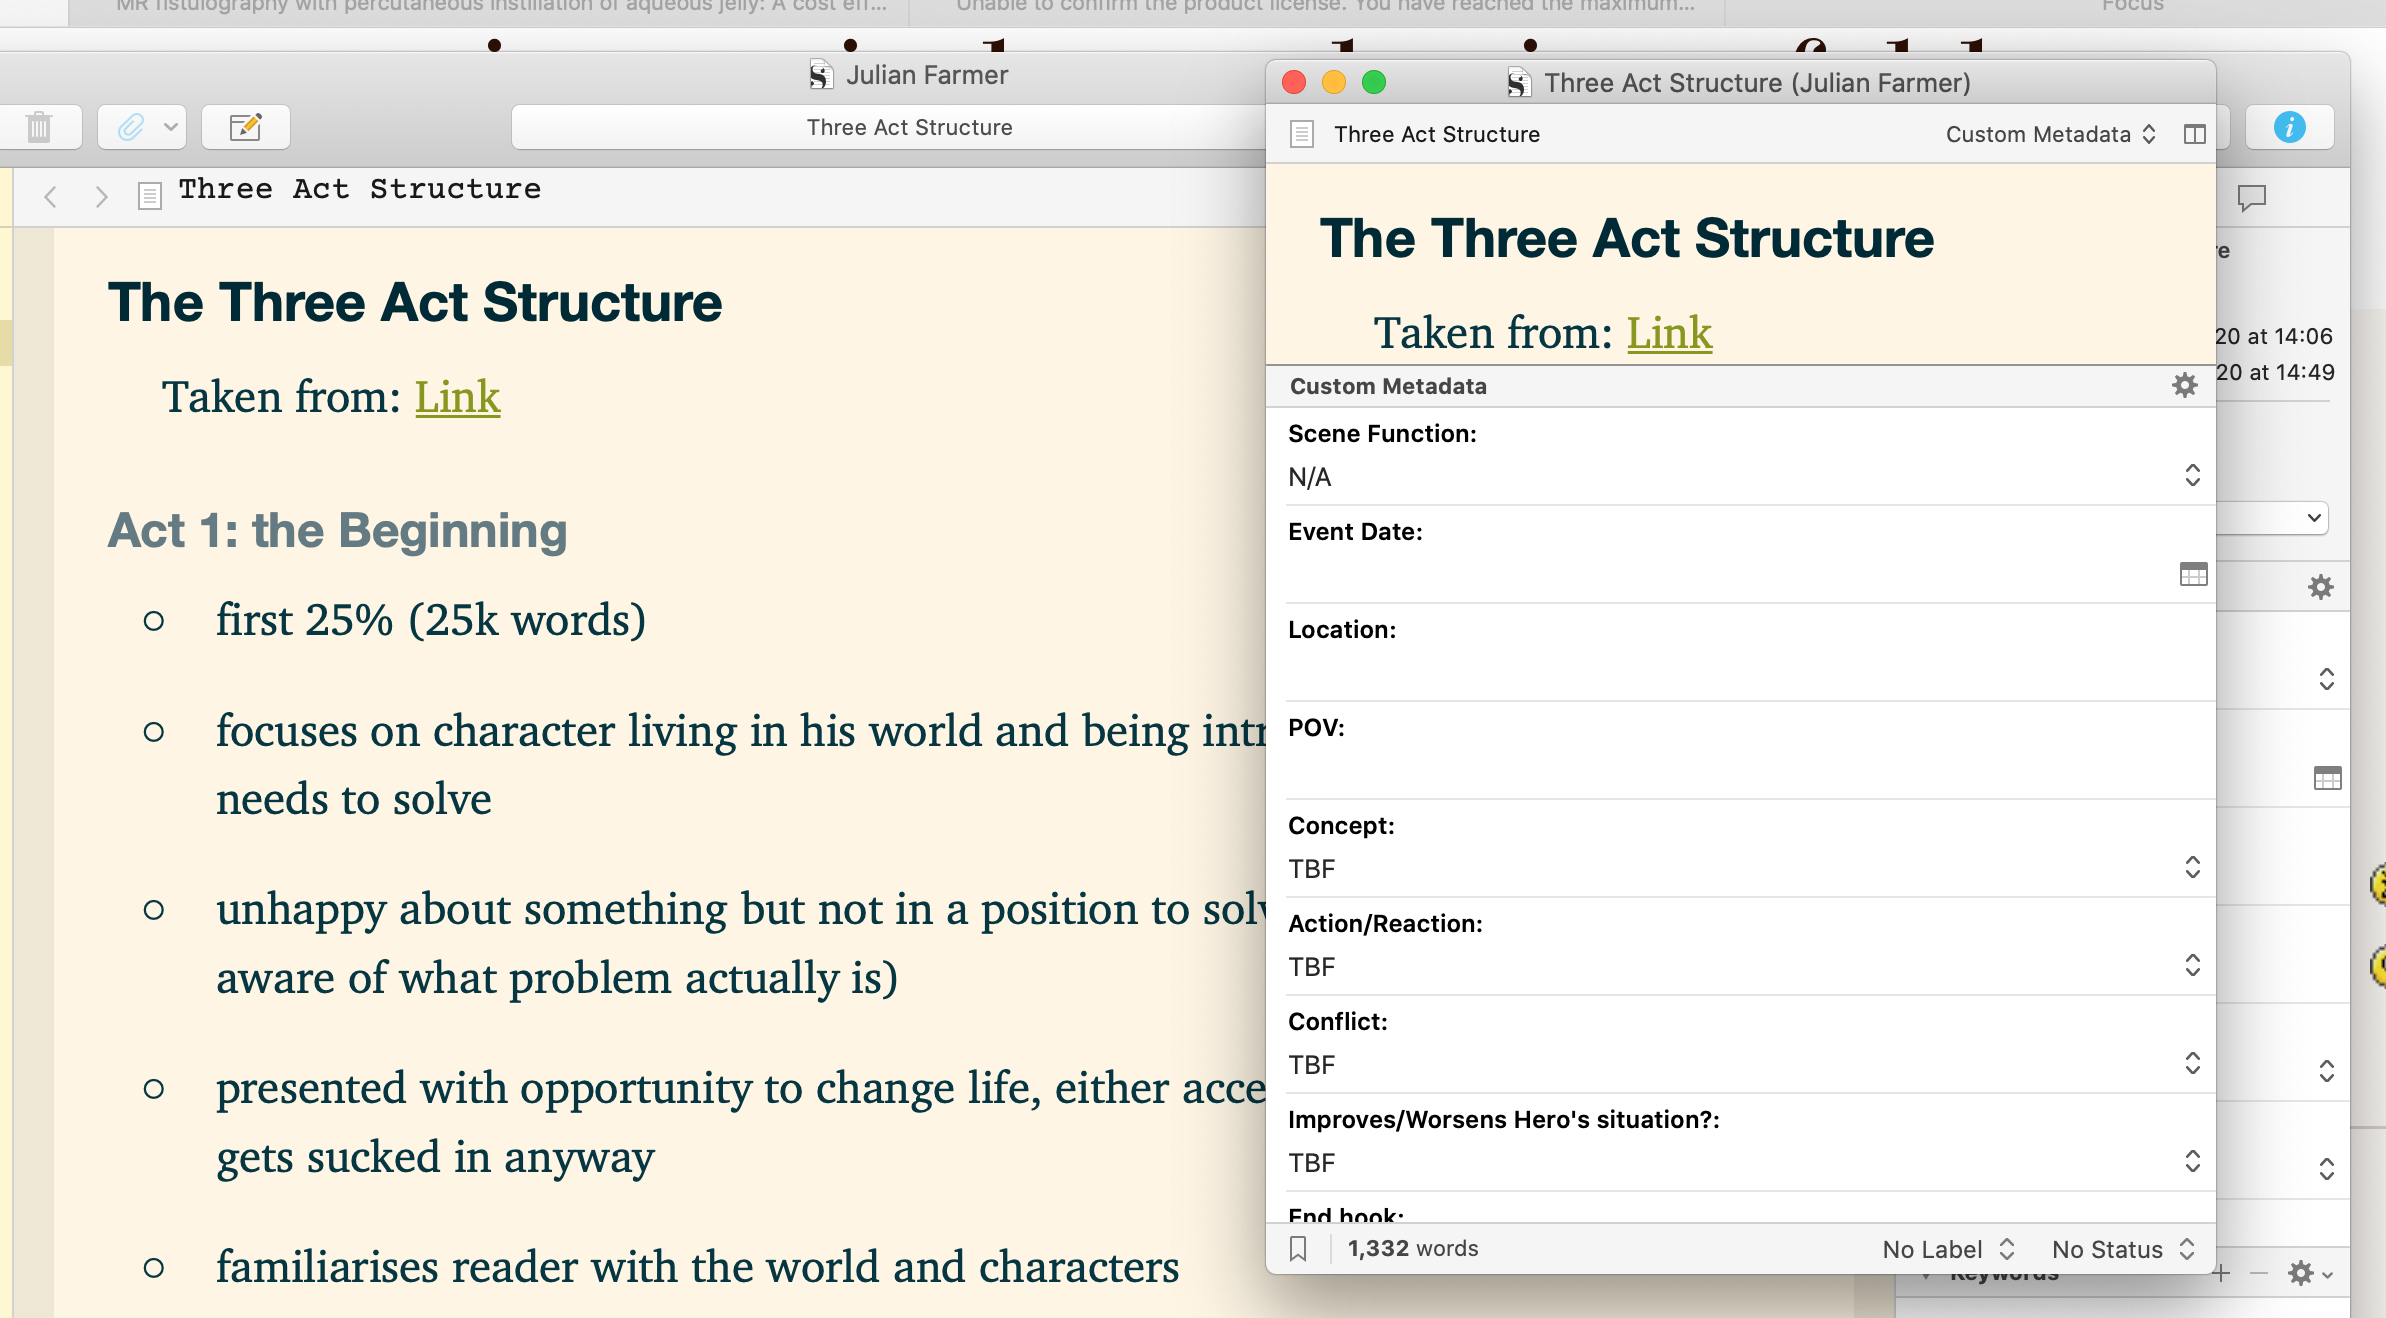Open the Custom Metadata pane selector
This screenshot has width=2386, height=1318.
2051,134
